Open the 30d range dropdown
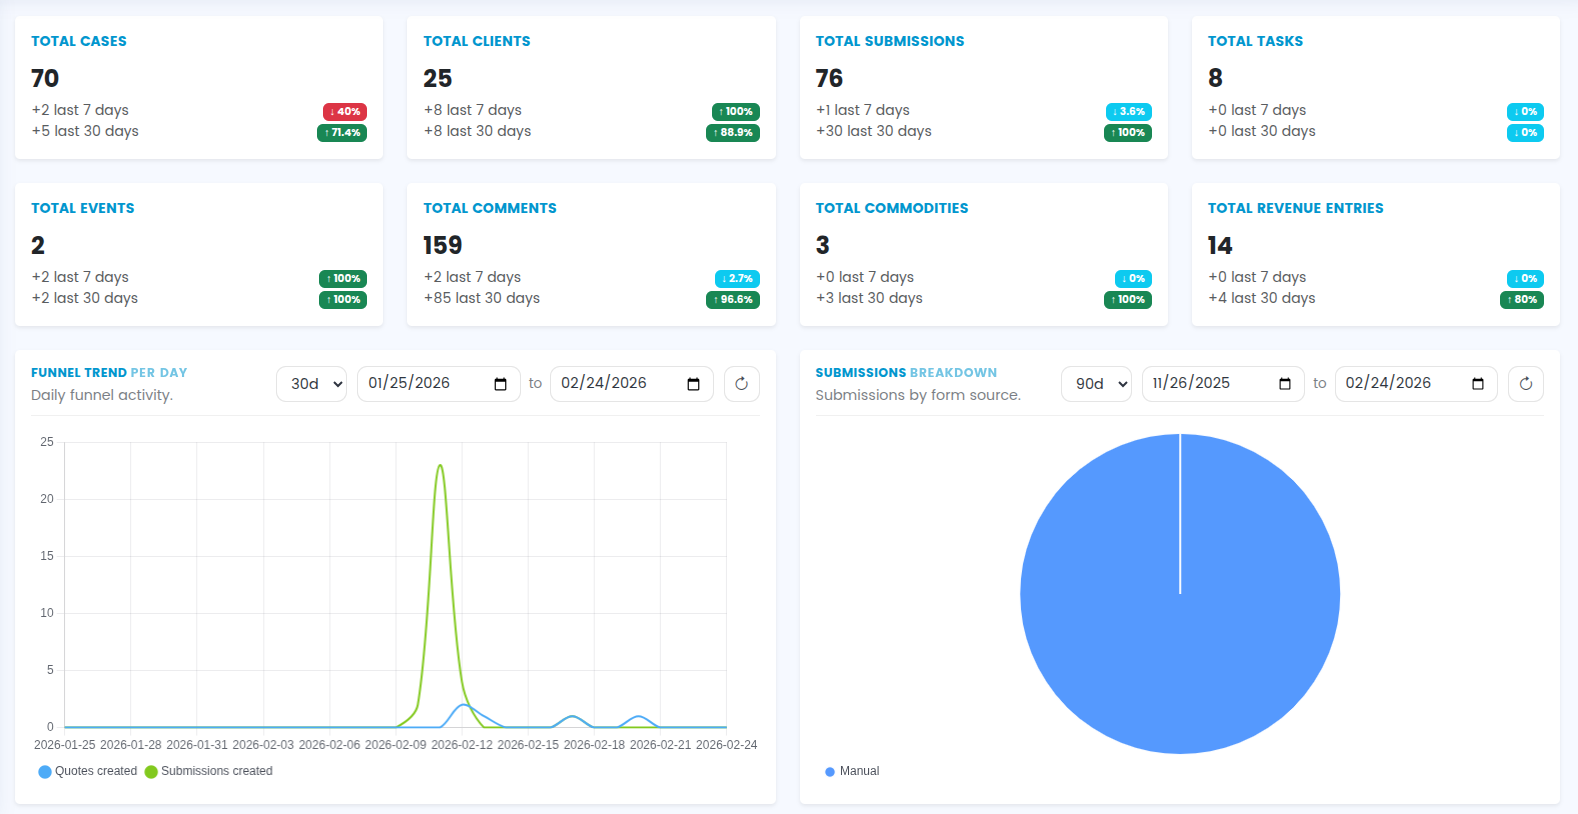Image resolution: width=1578 pixels, height=814 pixels. point(311,384)
